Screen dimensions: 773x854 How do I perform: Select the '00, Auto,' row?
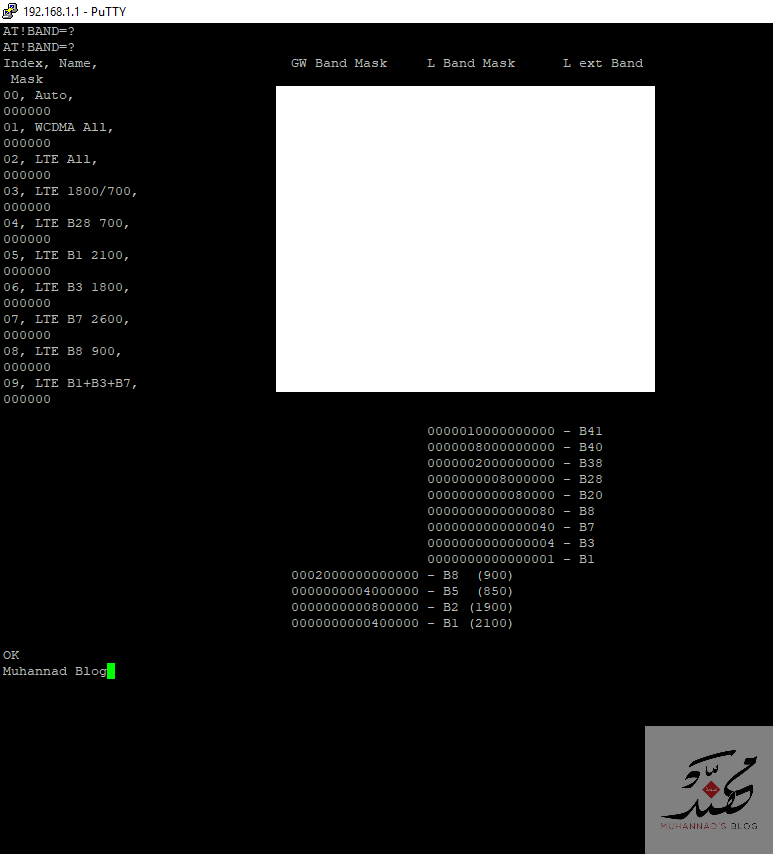click(38, 95)
